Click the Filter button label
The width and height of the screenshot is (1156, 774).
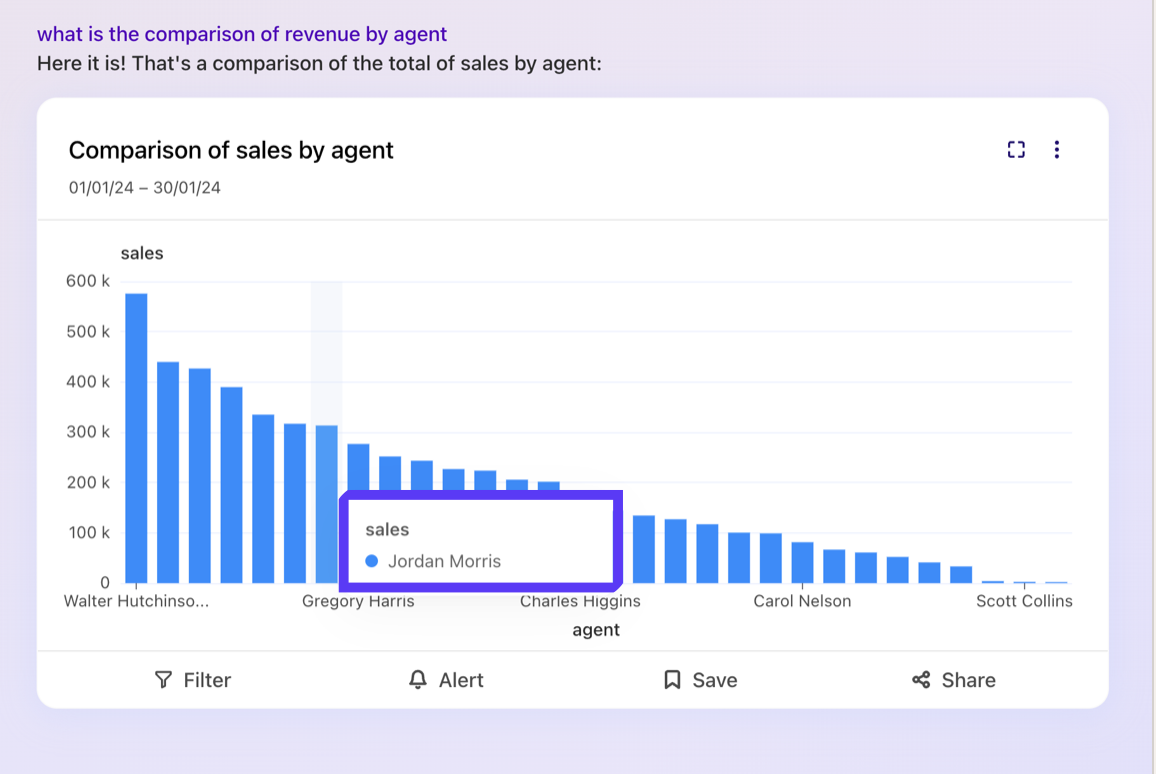208,680
